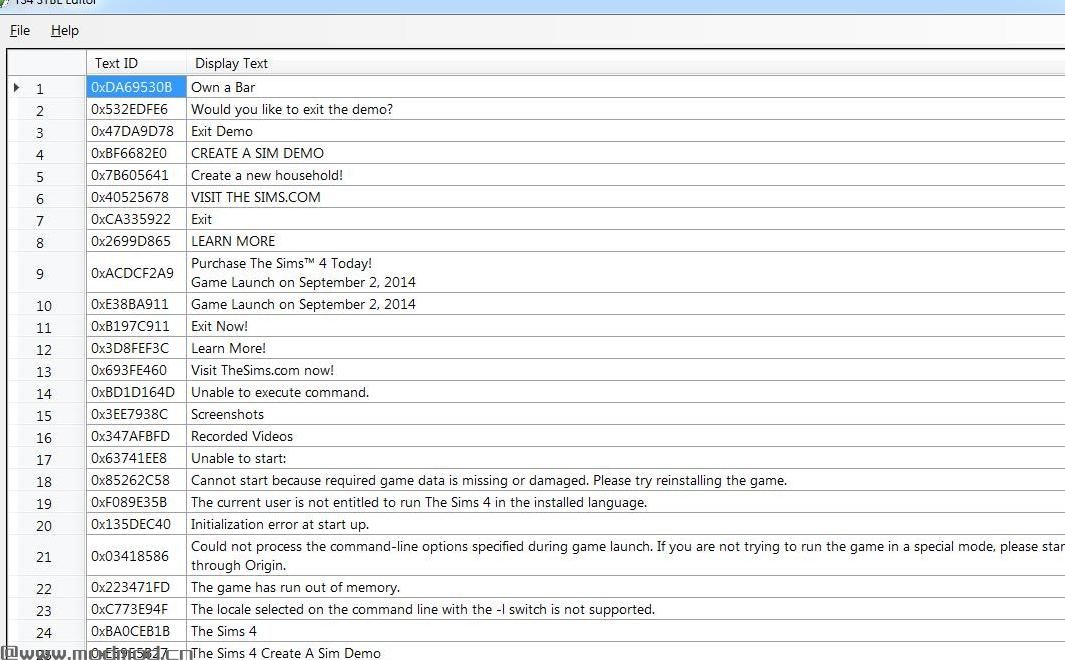The image size is (1065, 660).
Task: Click the 'Recorded Videos' text cell
Action: tap(242, 436)
